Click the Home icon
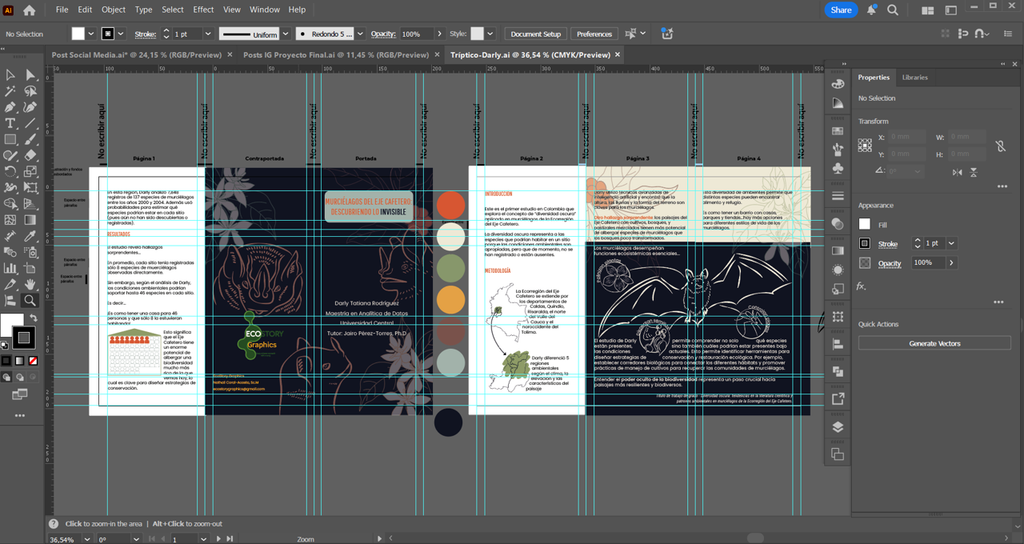This screenshot has height=544, width=1024. coord(29,10)
